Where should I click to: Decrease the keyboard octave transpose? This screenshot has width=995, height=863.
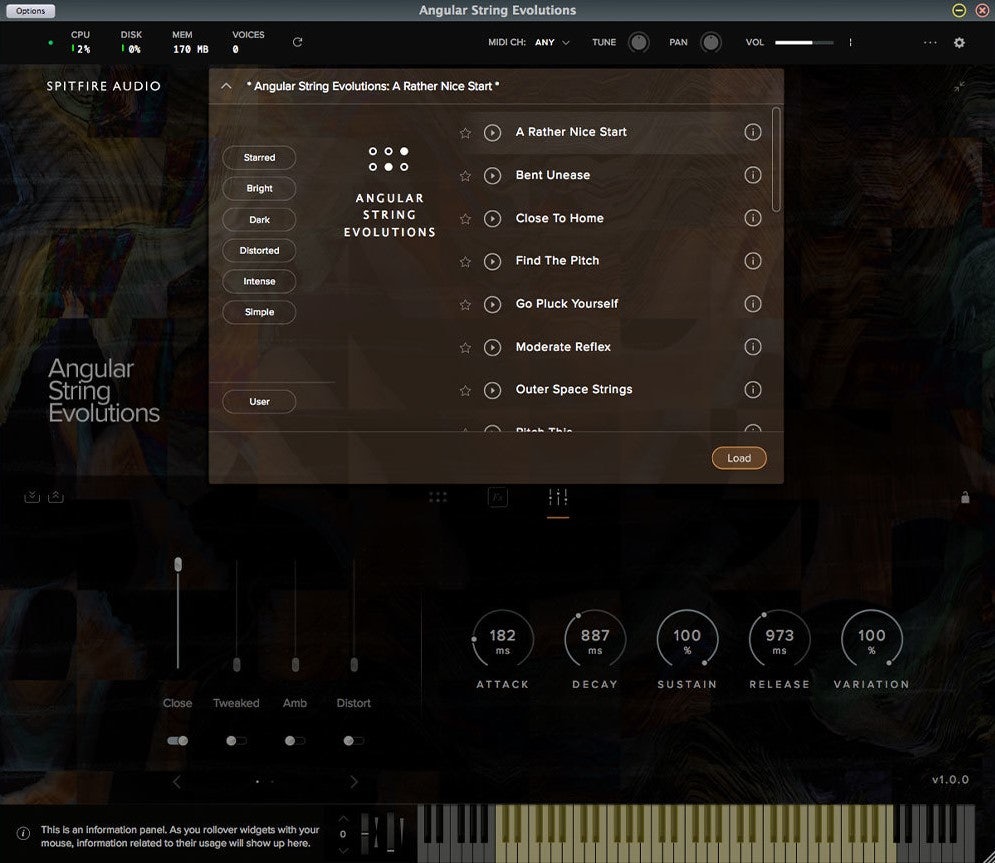click(x=343, y=850)
